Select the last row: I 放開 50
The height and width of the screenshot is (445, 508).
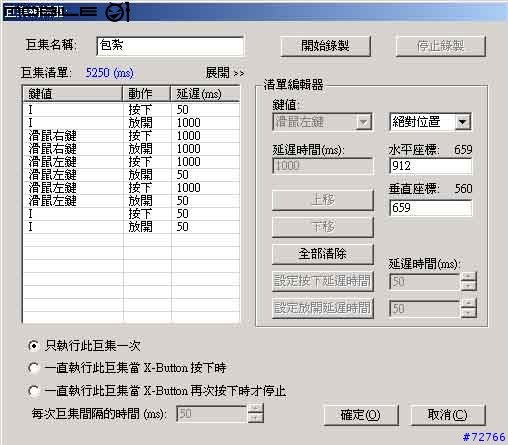131,227
